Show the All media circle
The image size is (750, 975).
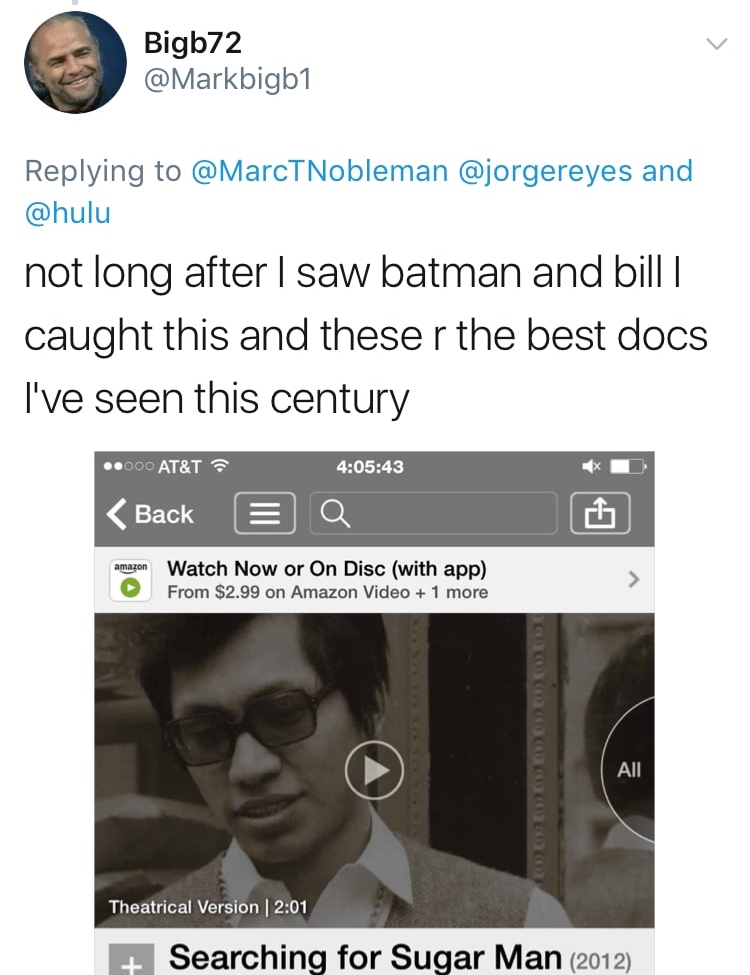(x=629, y=770)
